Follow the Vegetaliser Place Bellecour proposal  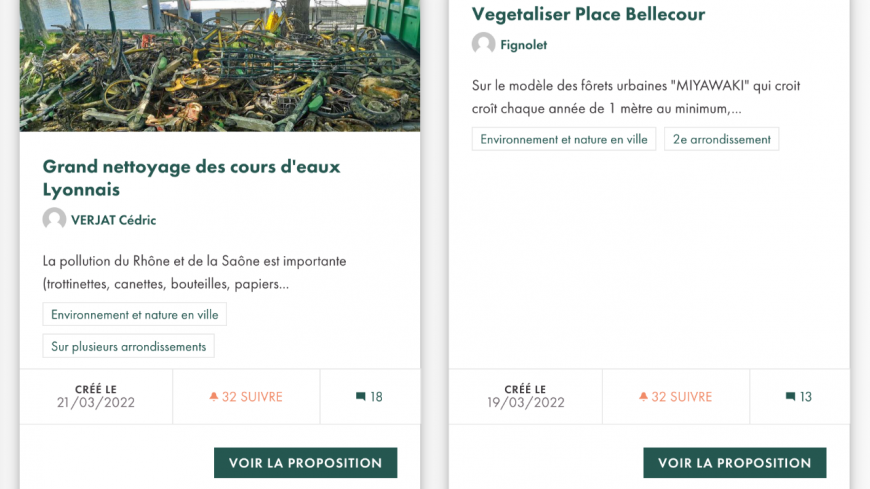click(x=676, y=397)
